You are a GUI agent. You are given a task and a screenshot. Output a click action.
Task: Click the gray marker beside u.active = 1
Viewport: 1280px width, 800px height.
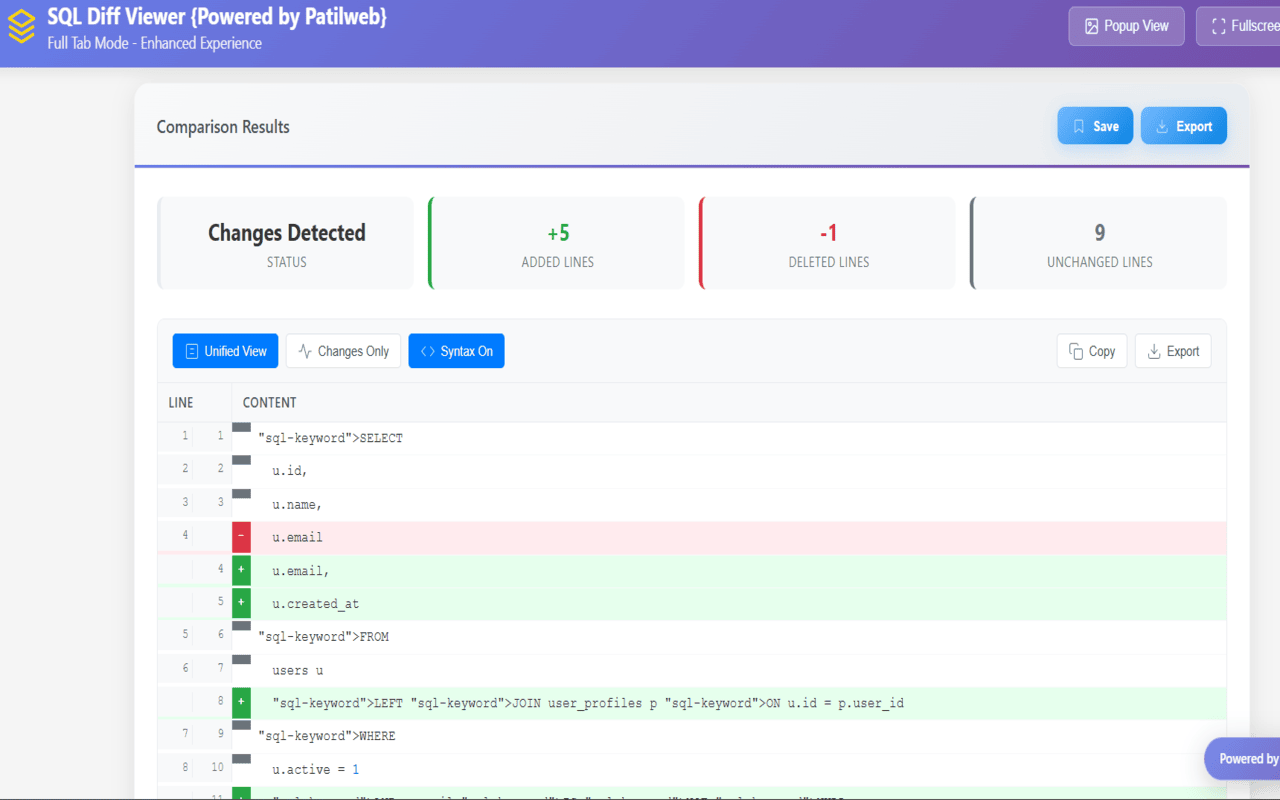(241, 758)
